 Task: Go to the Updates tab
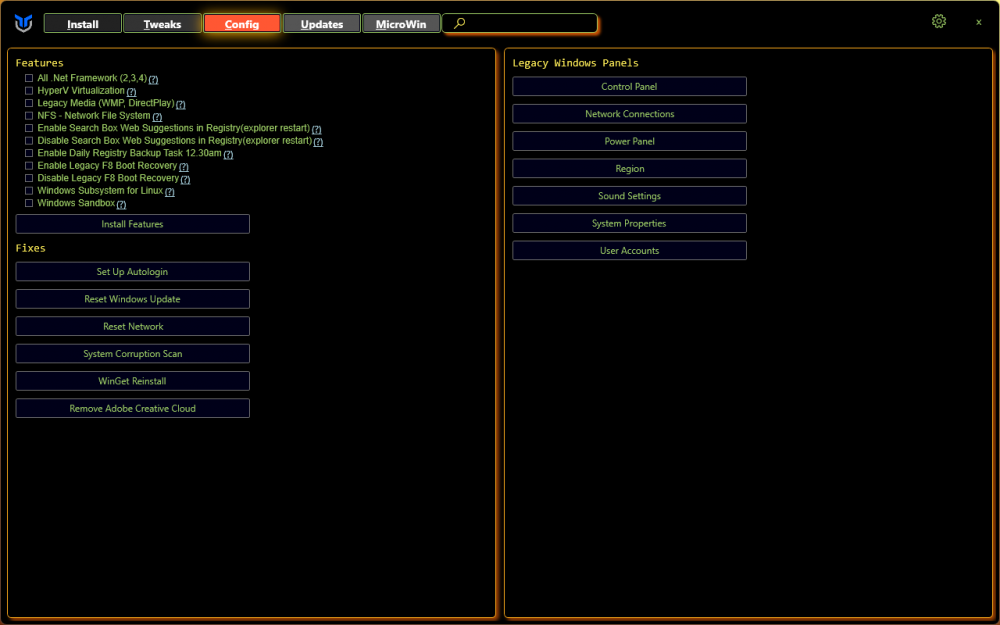pos(321,24)
